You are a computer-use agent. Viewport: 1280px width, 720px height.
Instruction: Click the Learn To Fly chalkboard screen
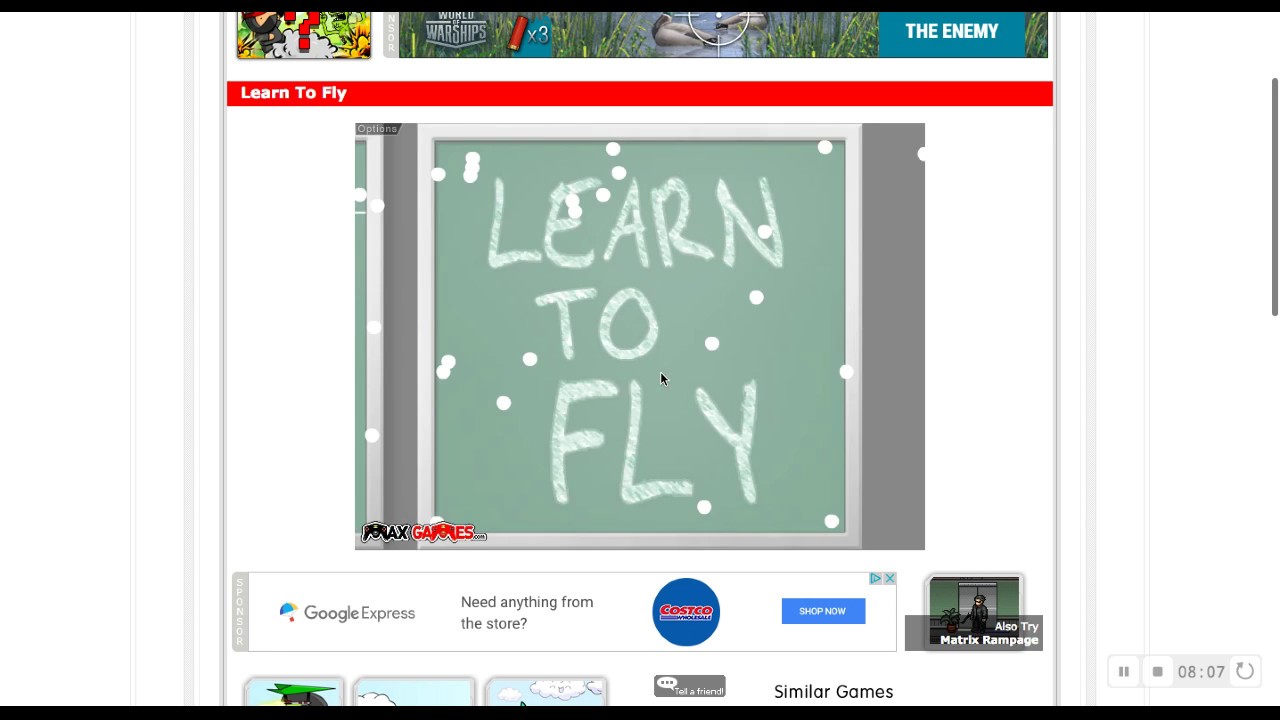[640, 336]
